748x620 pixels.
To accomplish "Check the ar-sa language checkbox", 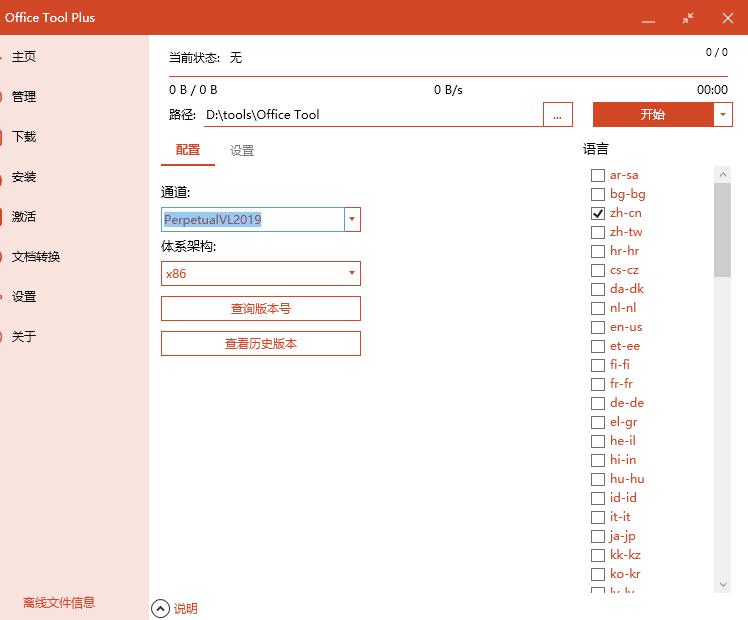I will (x=598, y=176).
